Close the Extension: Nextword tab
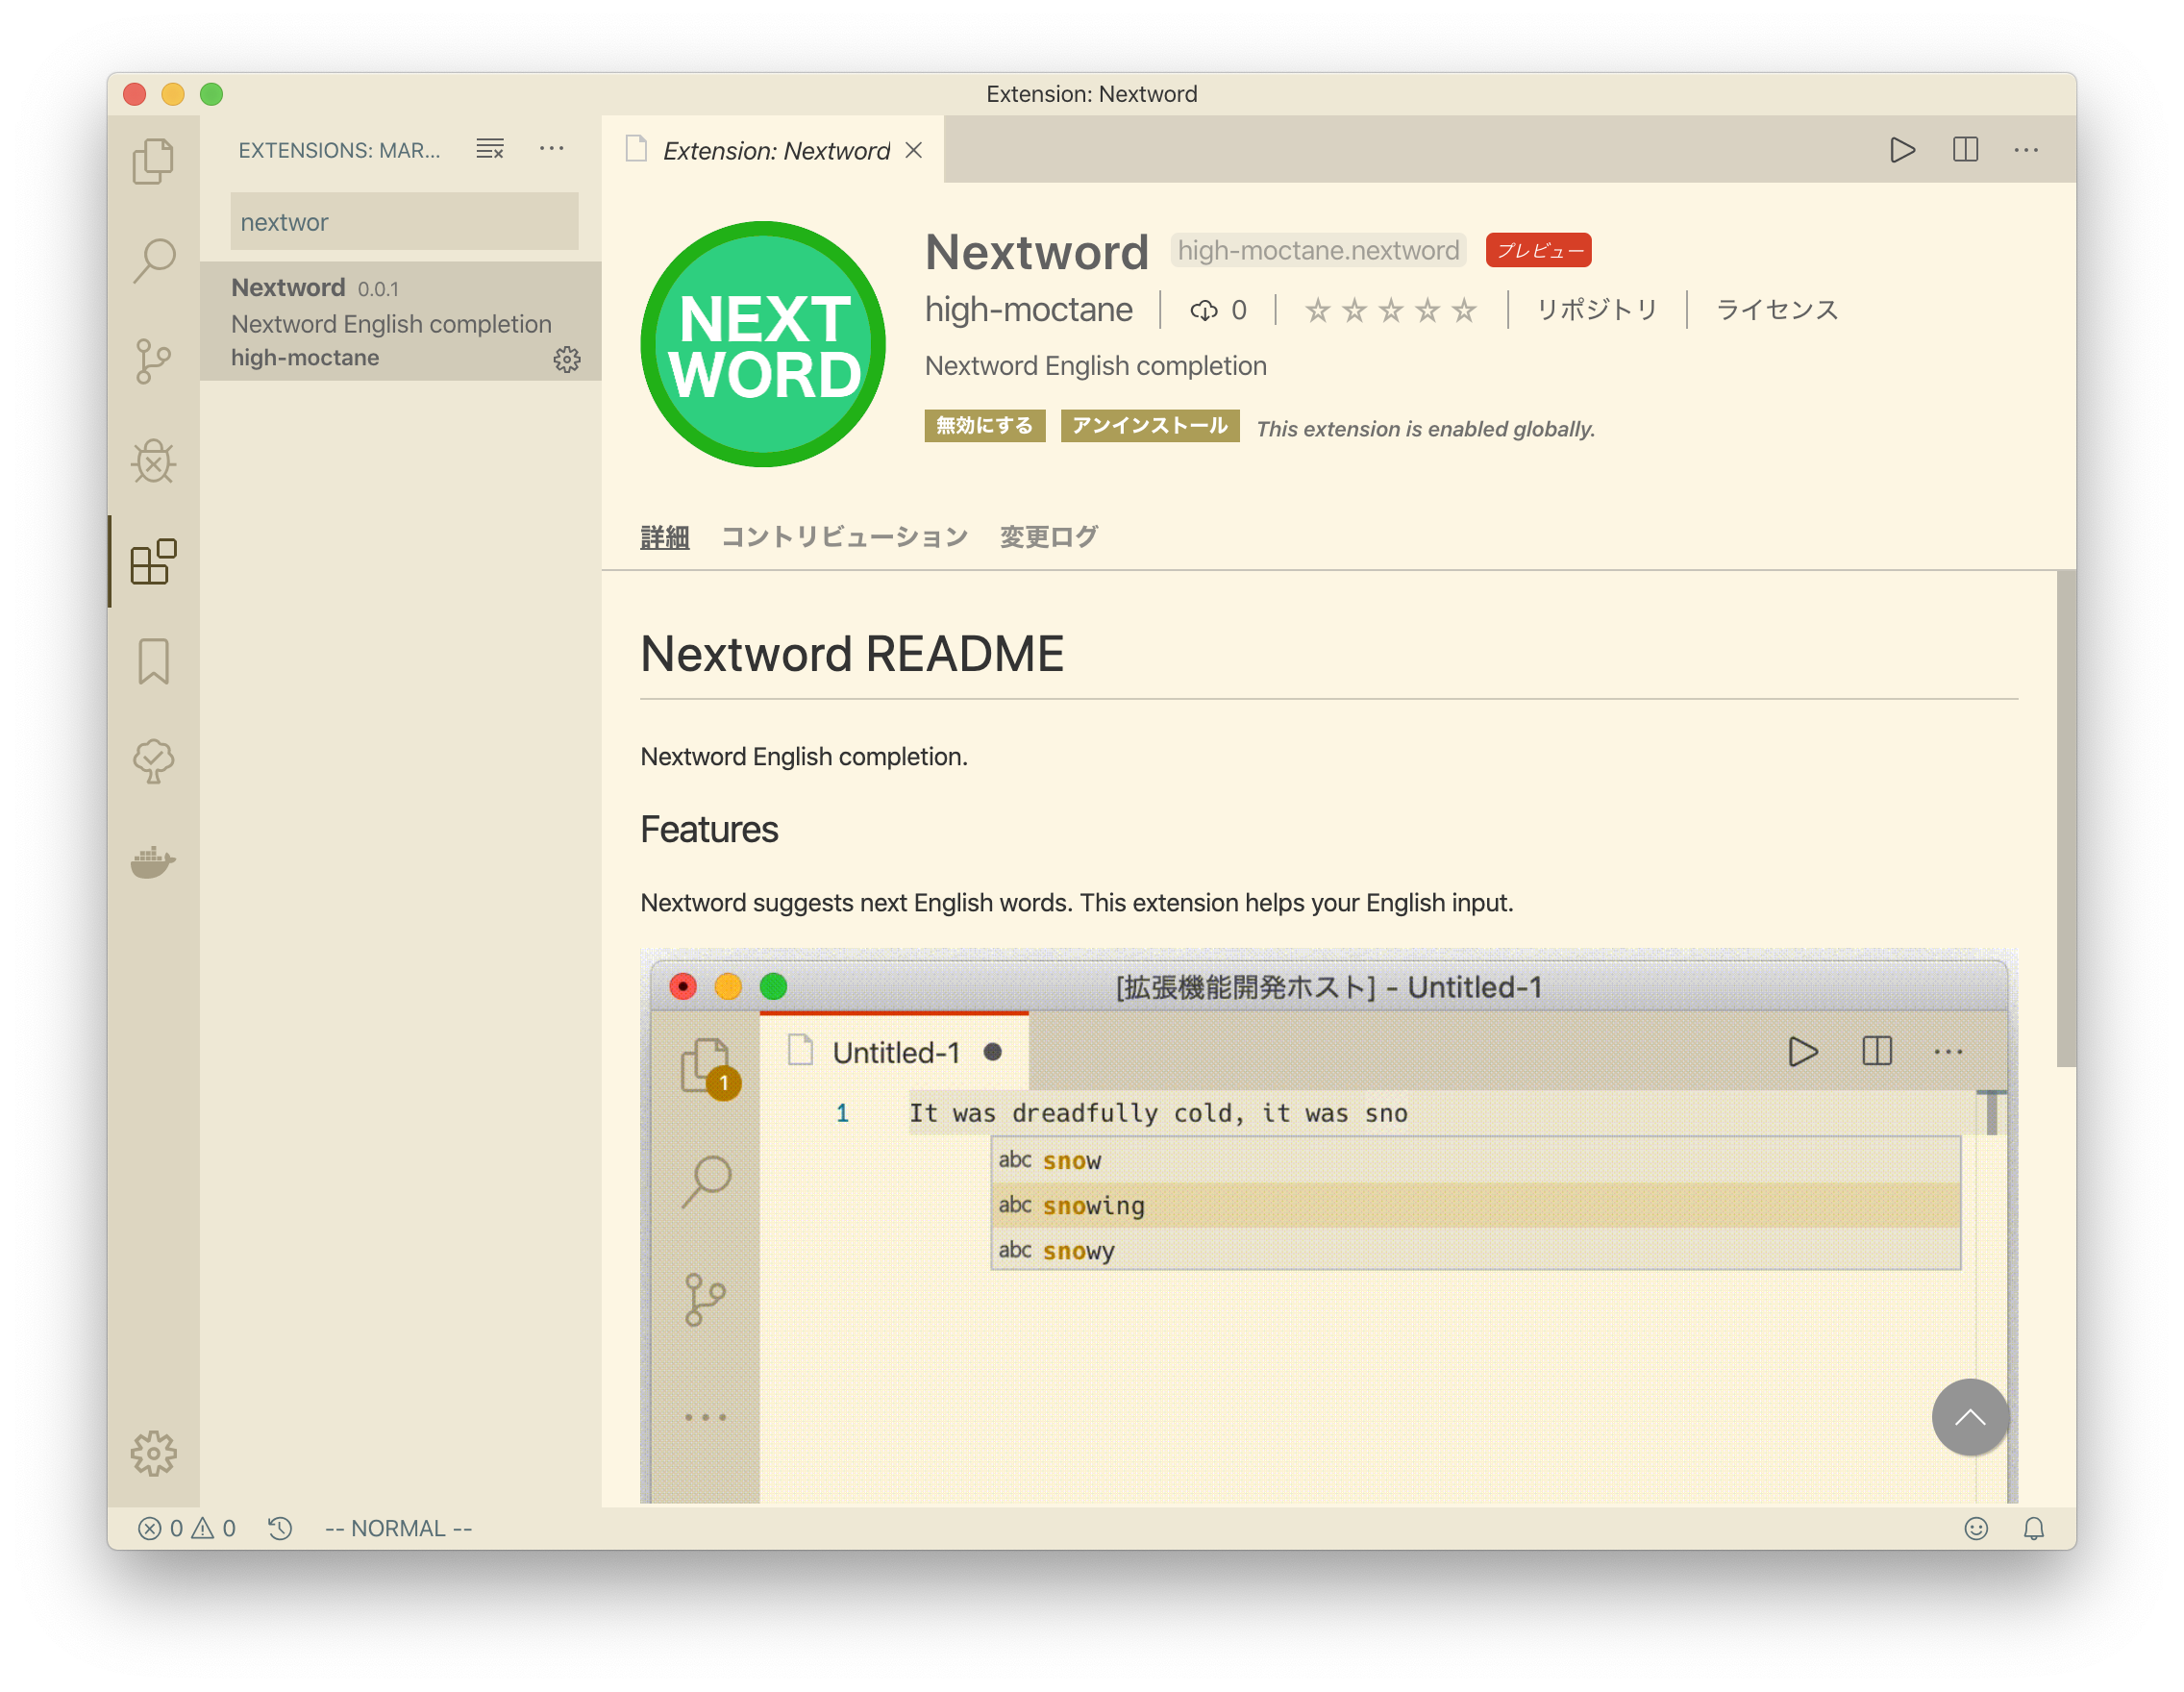 pos(913,150)
